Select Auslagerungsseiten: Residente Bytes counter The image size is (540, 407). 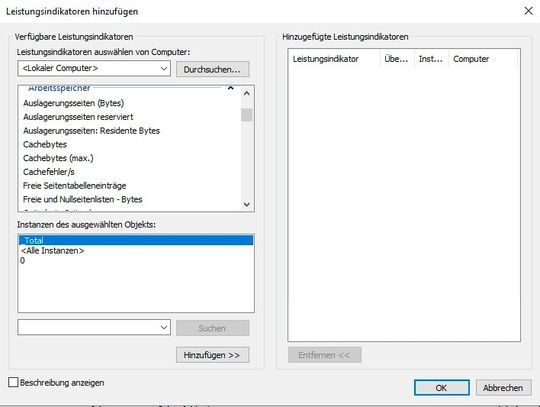91,131
